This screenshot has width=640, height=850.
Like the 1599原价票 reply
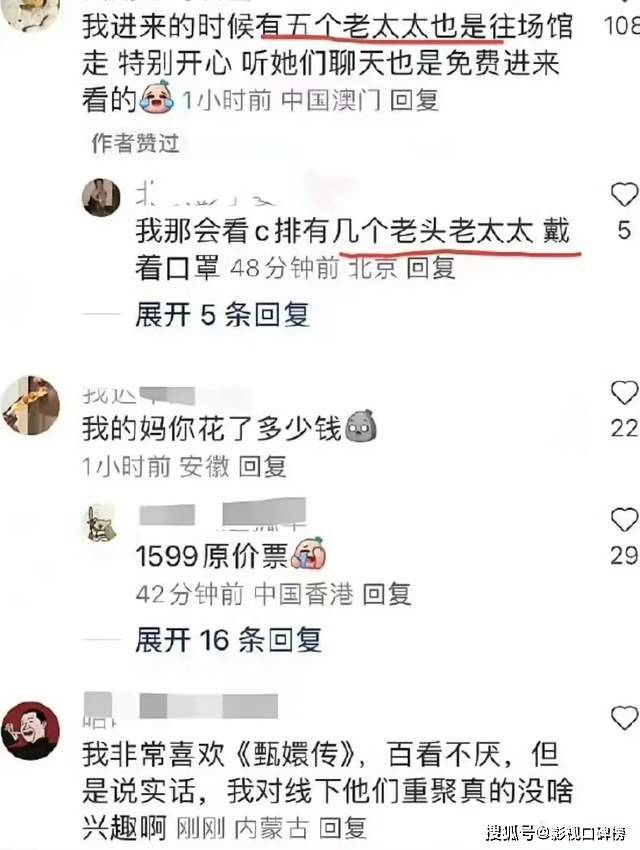point(624,519)
